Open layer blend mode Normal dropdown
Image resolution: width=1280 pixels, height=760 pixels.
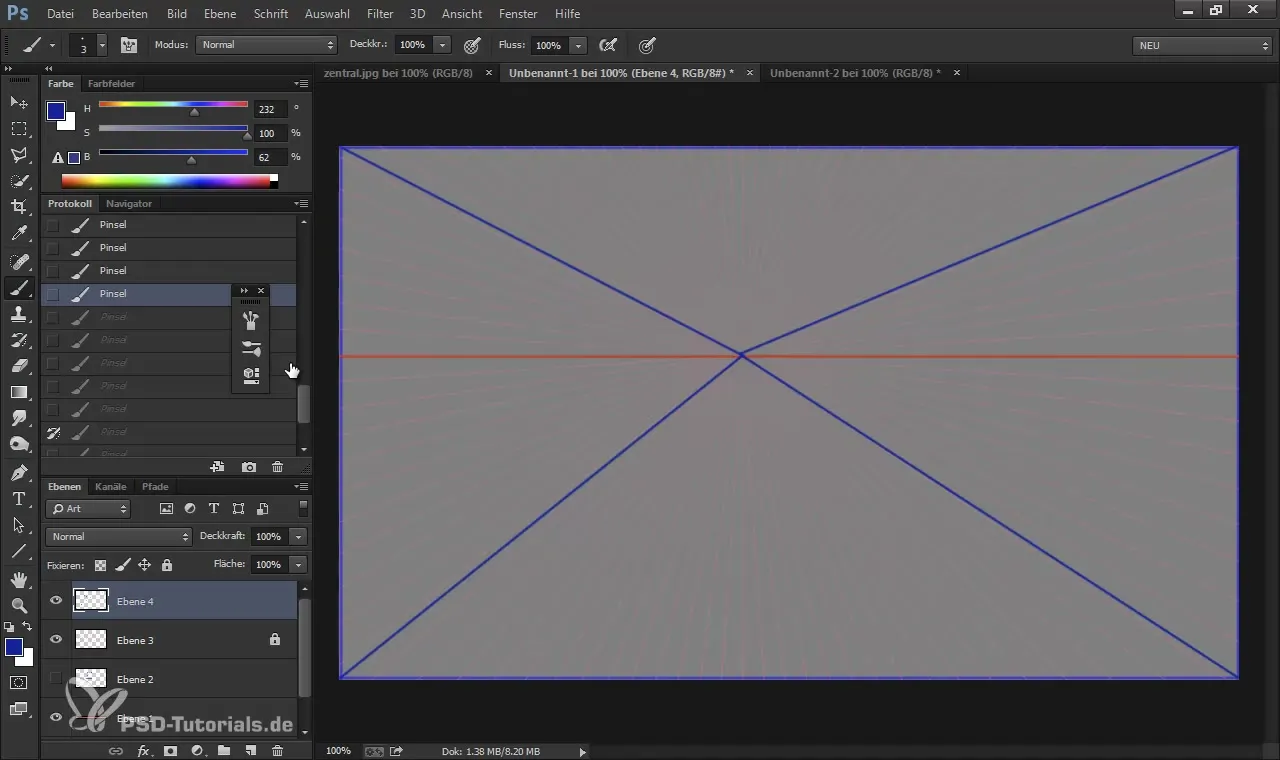[x=119, y=537]
